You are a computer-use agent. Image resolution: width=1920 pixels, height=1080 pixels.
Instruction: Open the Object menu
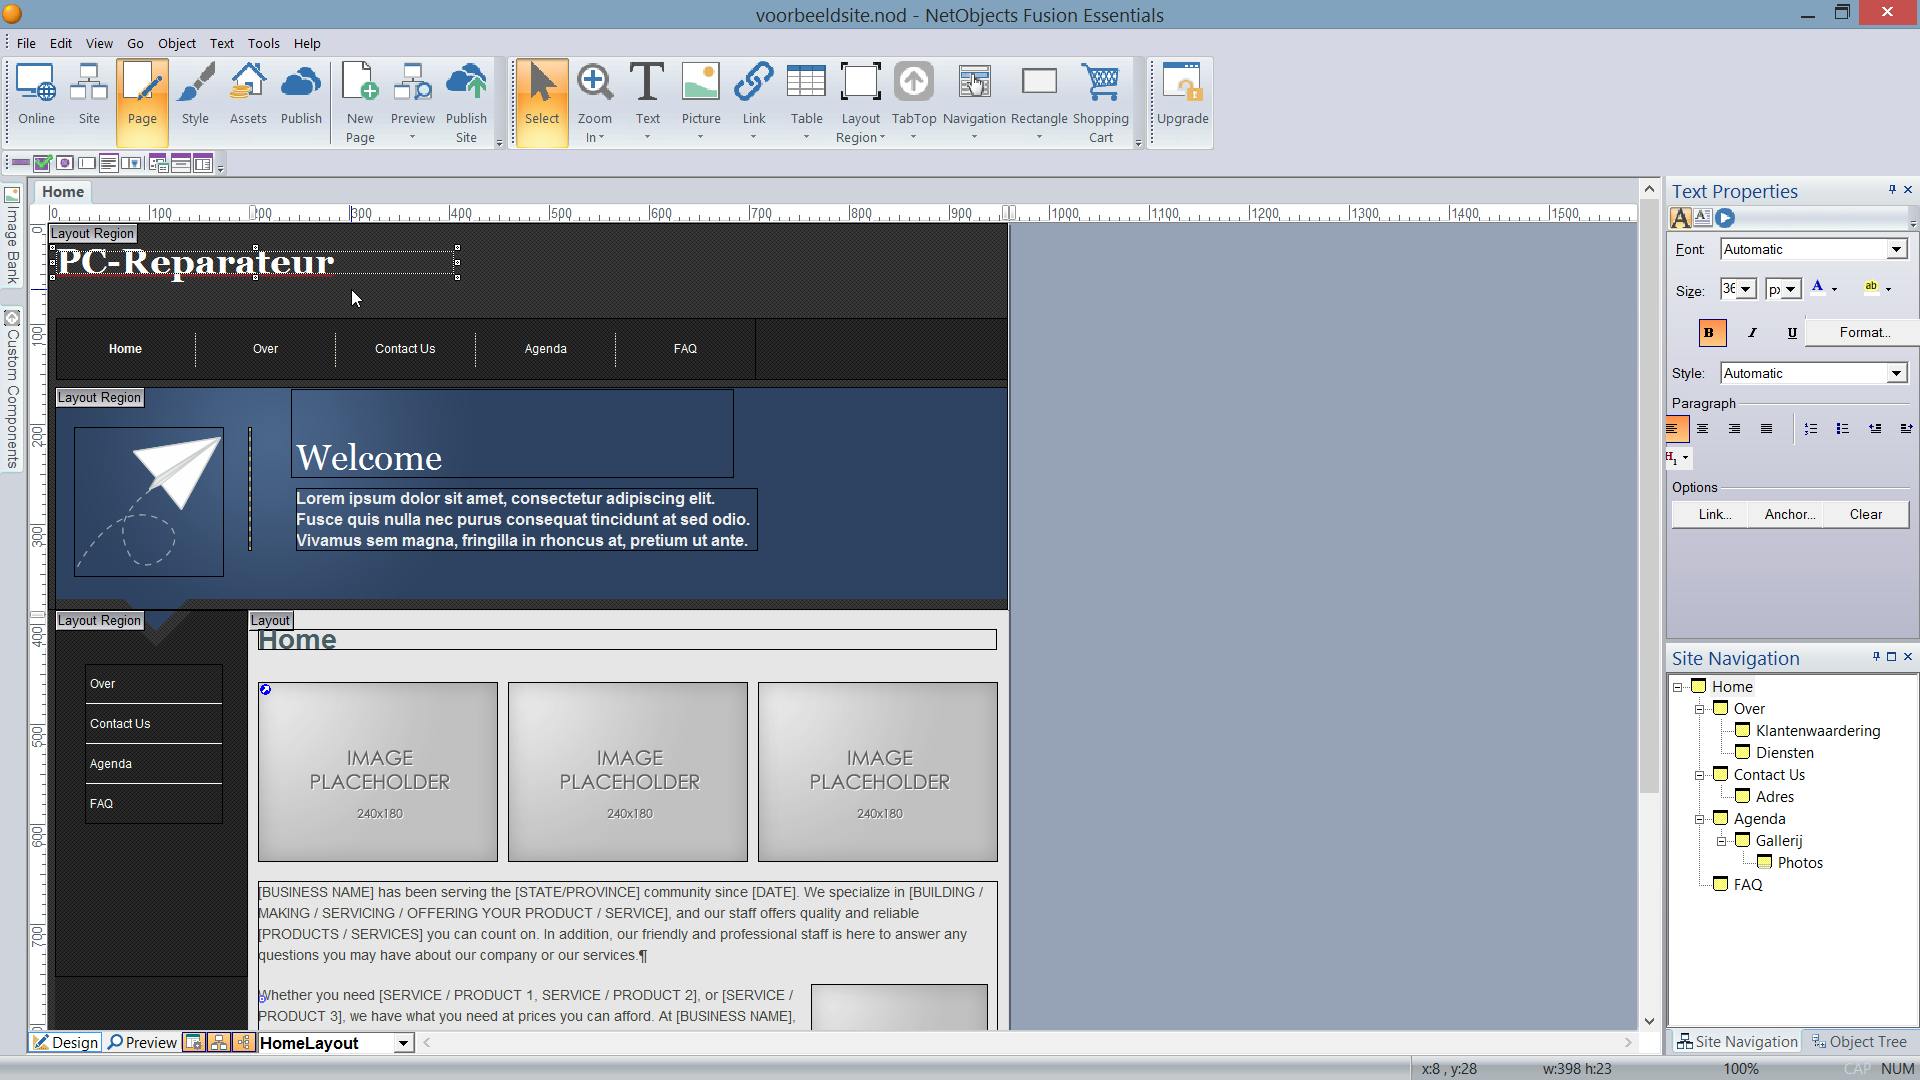176,43
